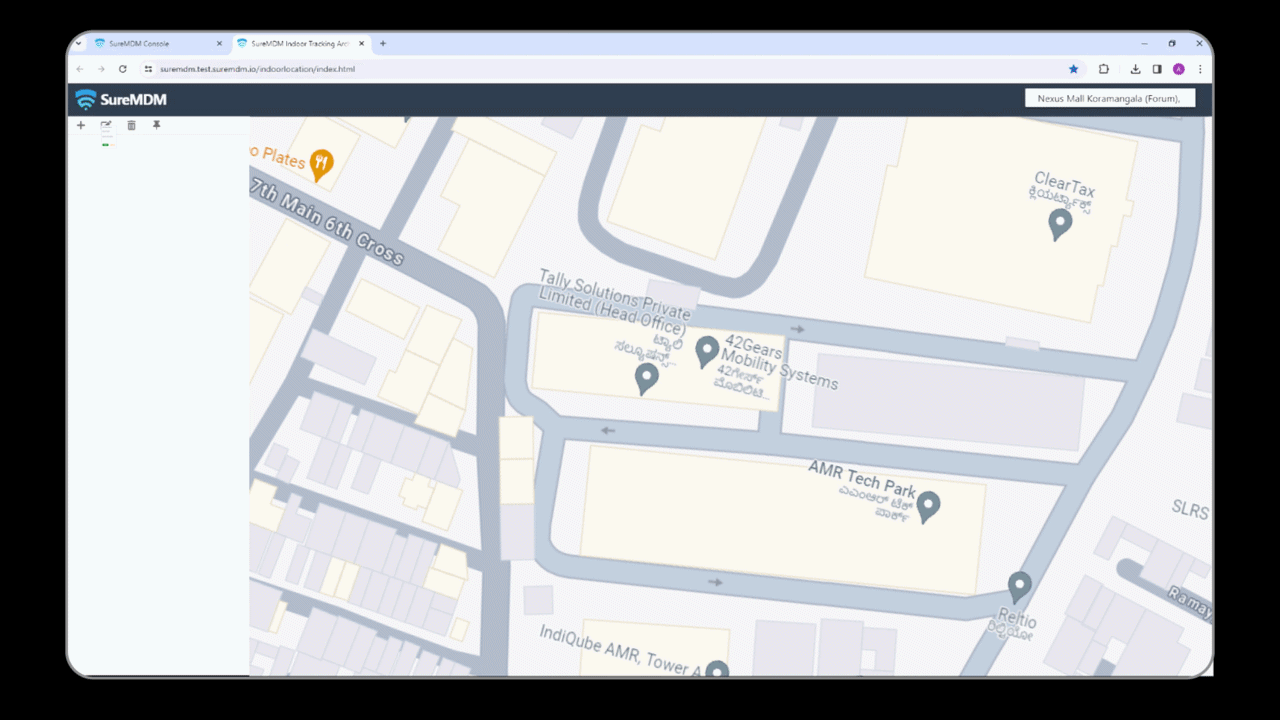Screen dimensions: 1280x720
Task: Click the SLRS label on the map
Action: pos(1190,511)
